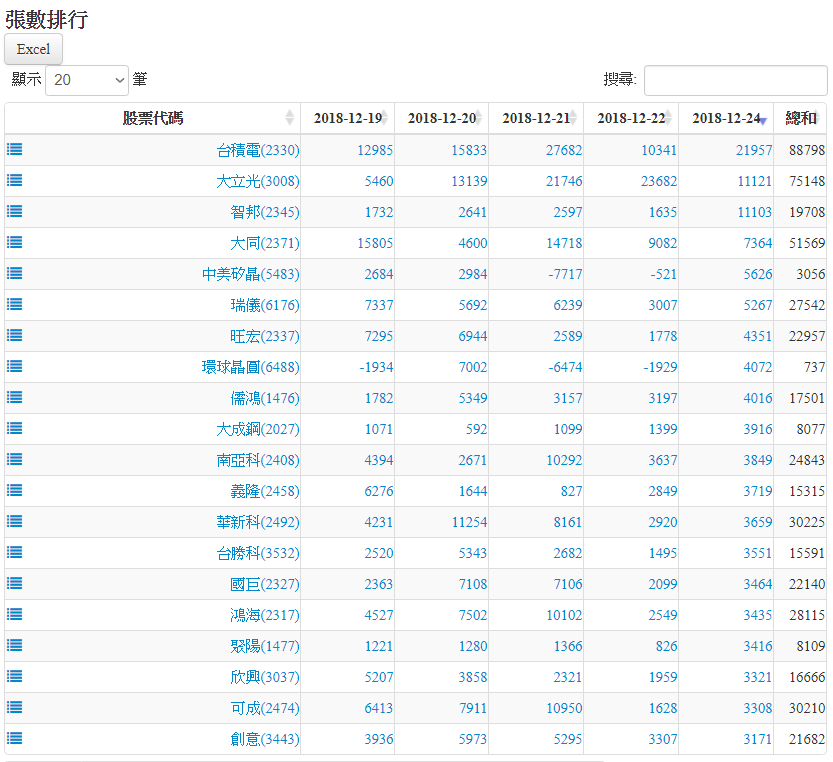
Task: Click the list icon in 創意(3443) row
Action: coord(15,739)
